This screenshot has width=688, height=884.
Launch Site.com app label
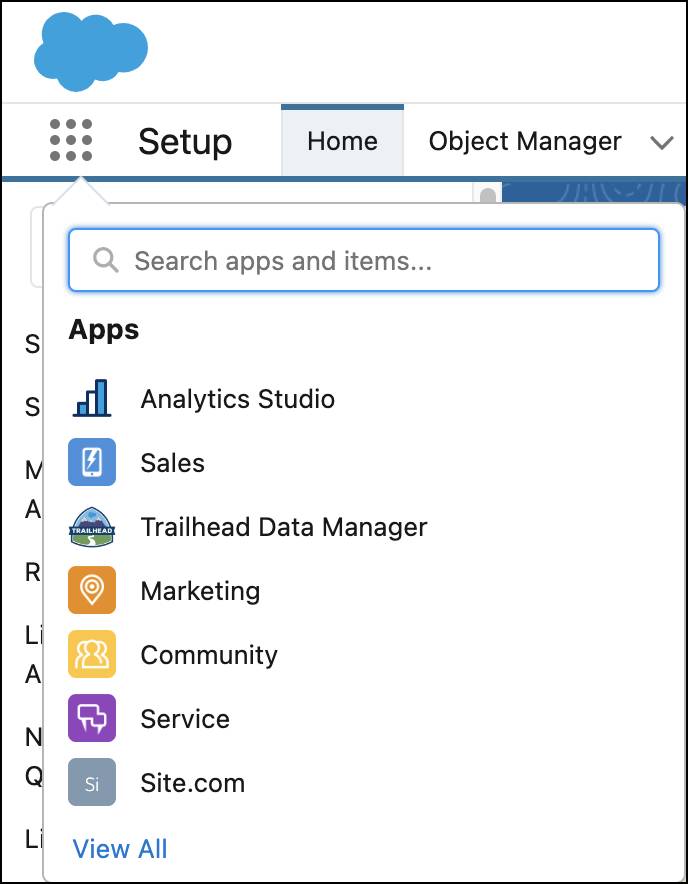click(192, 783)
